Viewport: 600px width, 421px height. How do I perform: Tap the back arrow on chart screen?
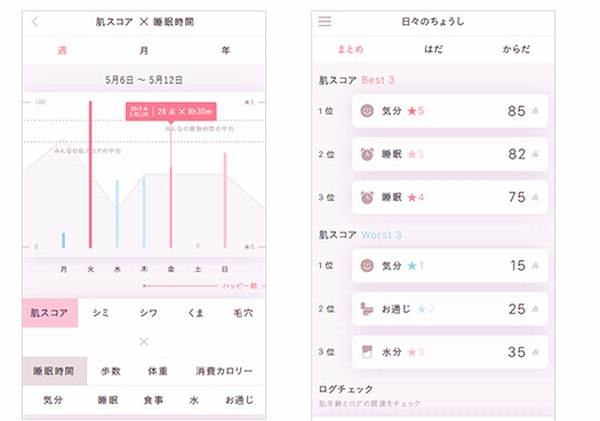[x=36, y=21]
